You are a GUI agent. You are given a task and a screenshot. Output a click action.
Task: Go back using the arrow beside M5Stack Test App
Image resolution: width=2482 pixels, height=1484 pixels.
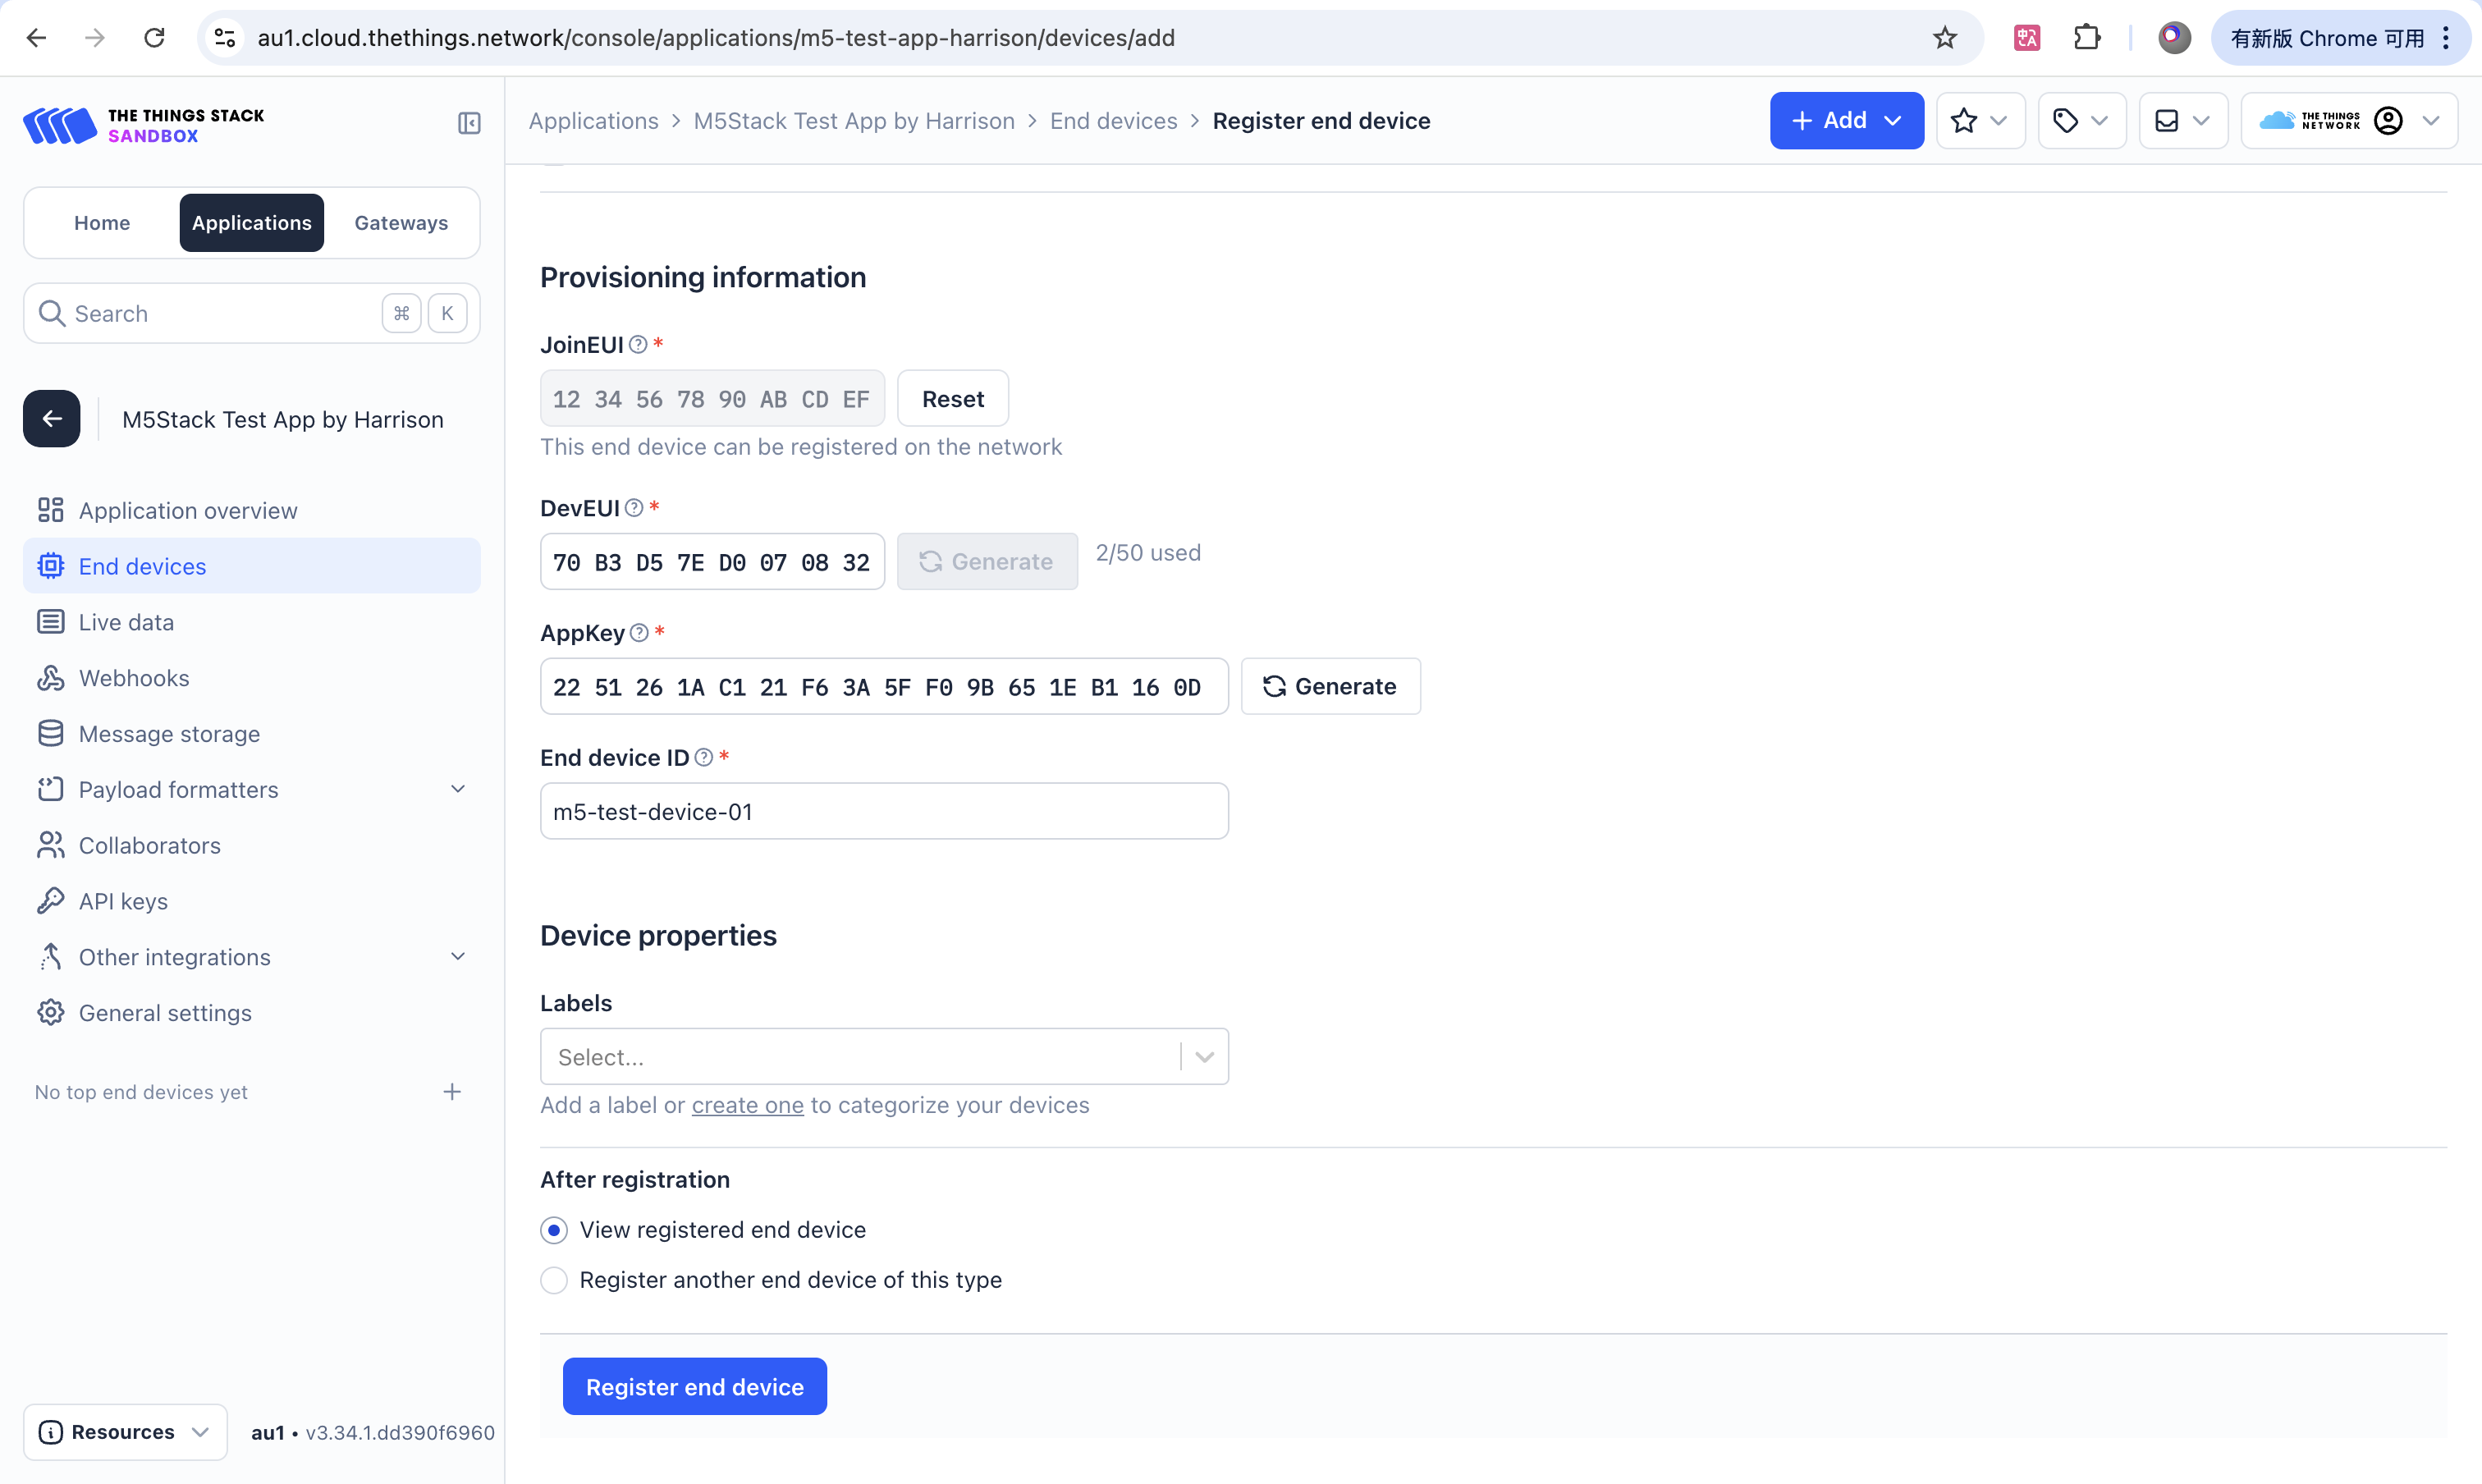[52, 418]
